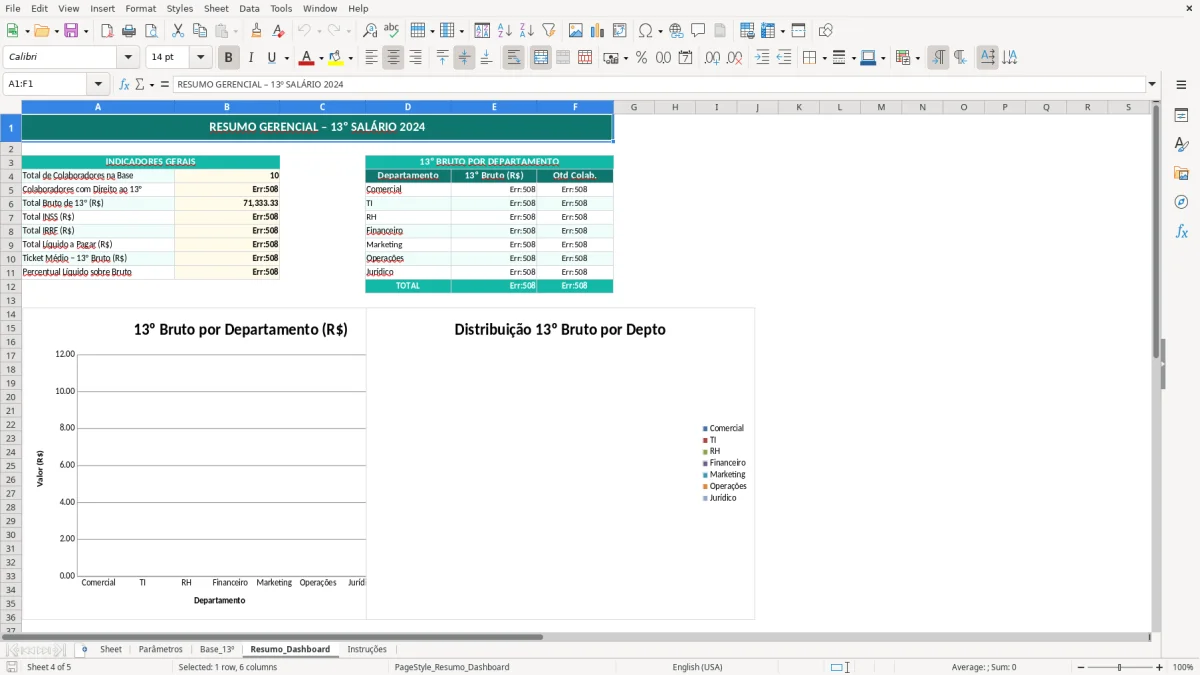Image resolution: width=1200 pixels, height=675 pixels.
Task: Click the zoom percentage 100%
Action: click(x=1183, y=667)
